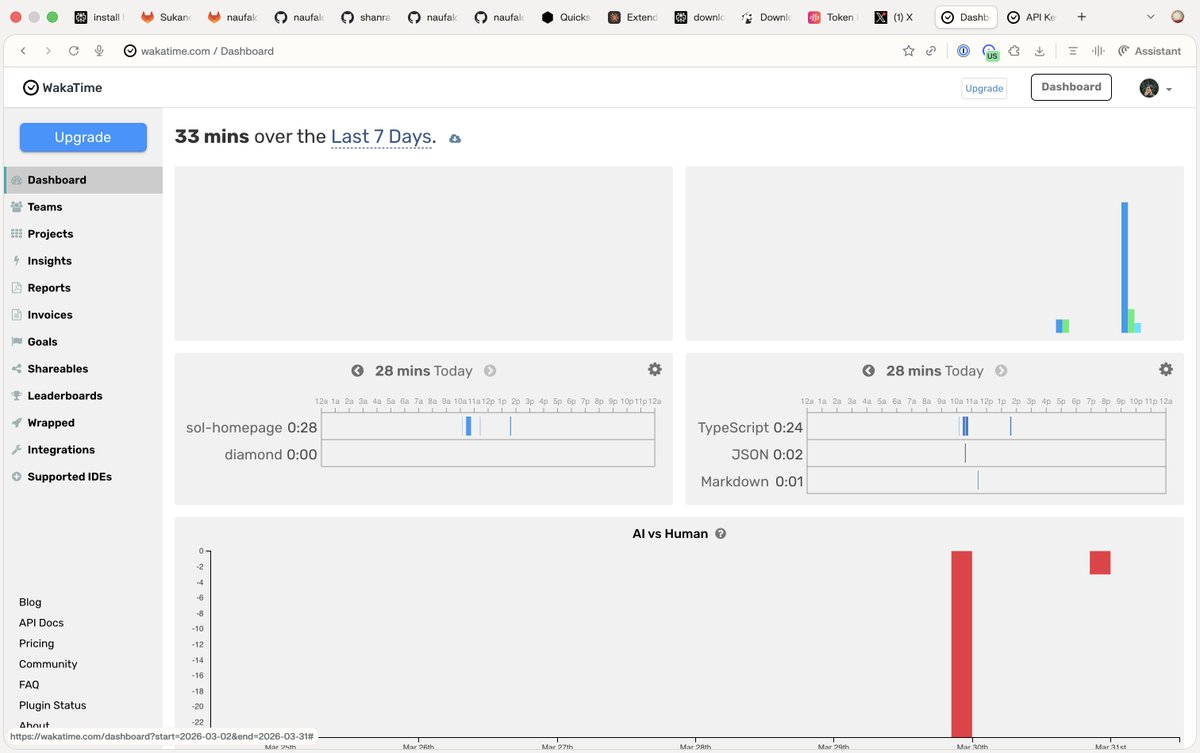
Task: Open the user avatar dropdown menu
Action: click(1156, 88)
